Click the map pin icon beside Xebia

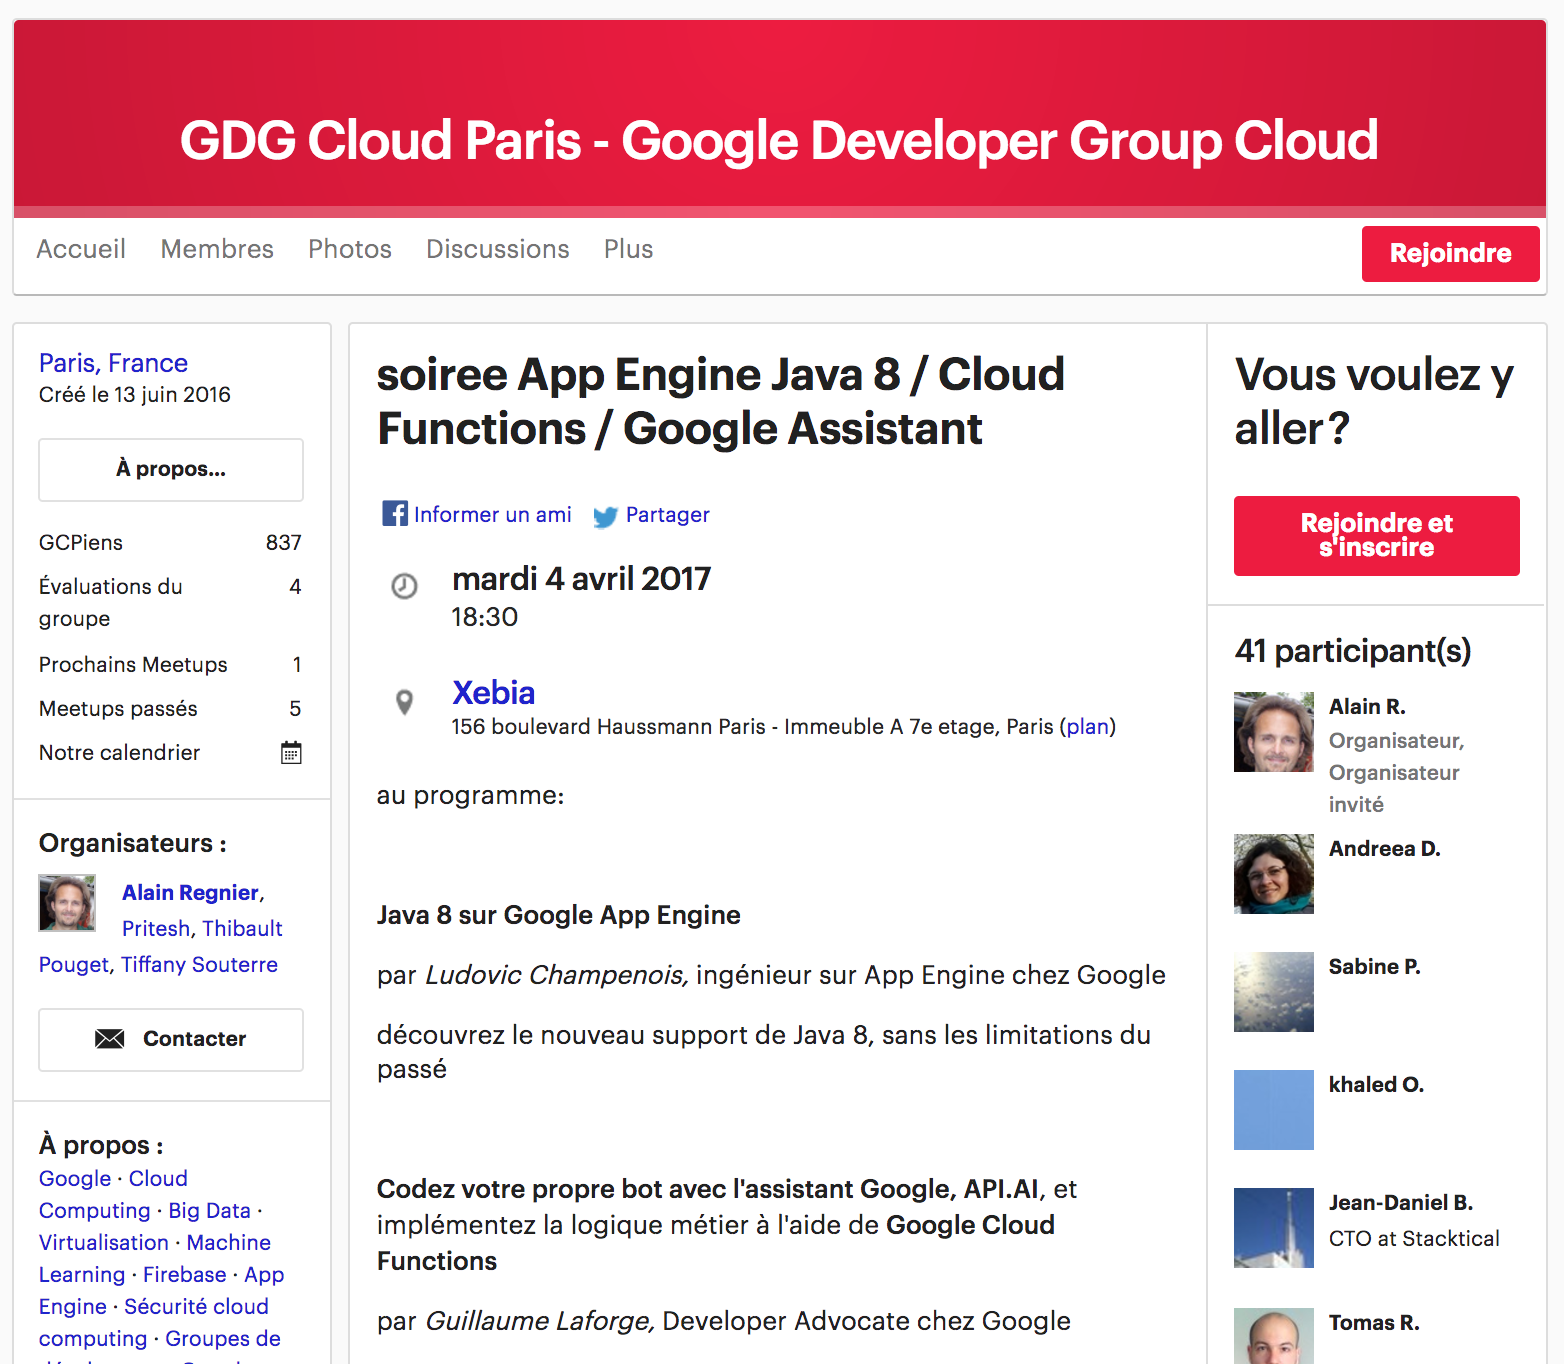[404, 702]
